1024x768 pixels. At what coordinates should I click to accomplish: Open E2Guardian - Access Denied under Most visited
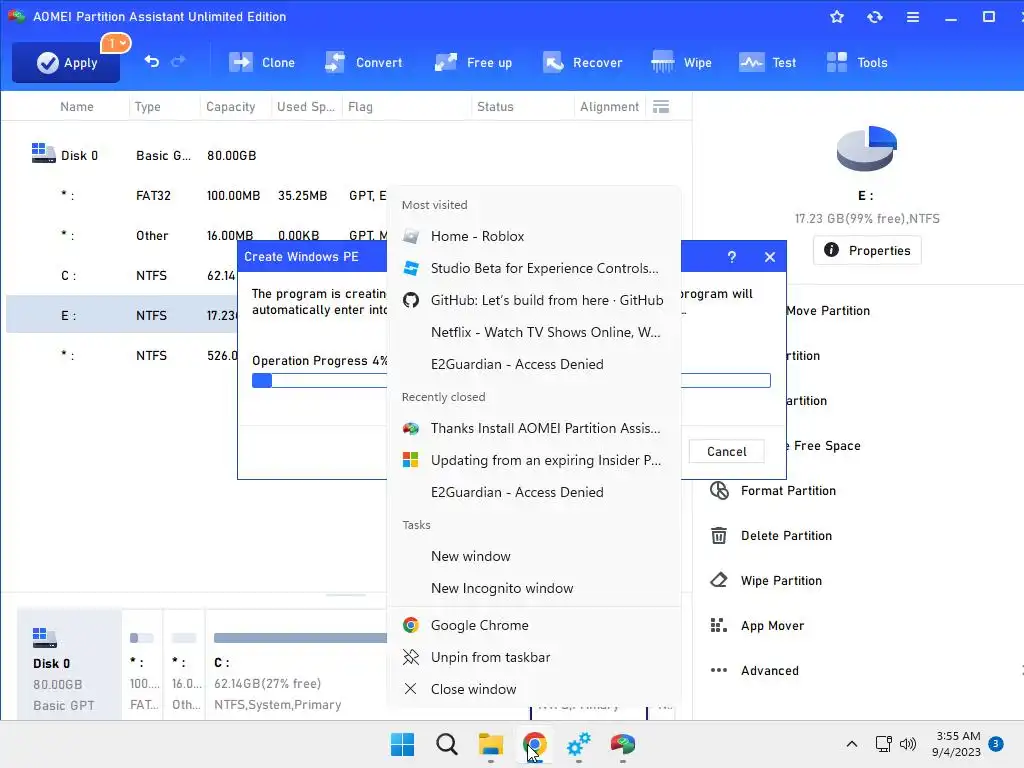click(x=534, y=364)
